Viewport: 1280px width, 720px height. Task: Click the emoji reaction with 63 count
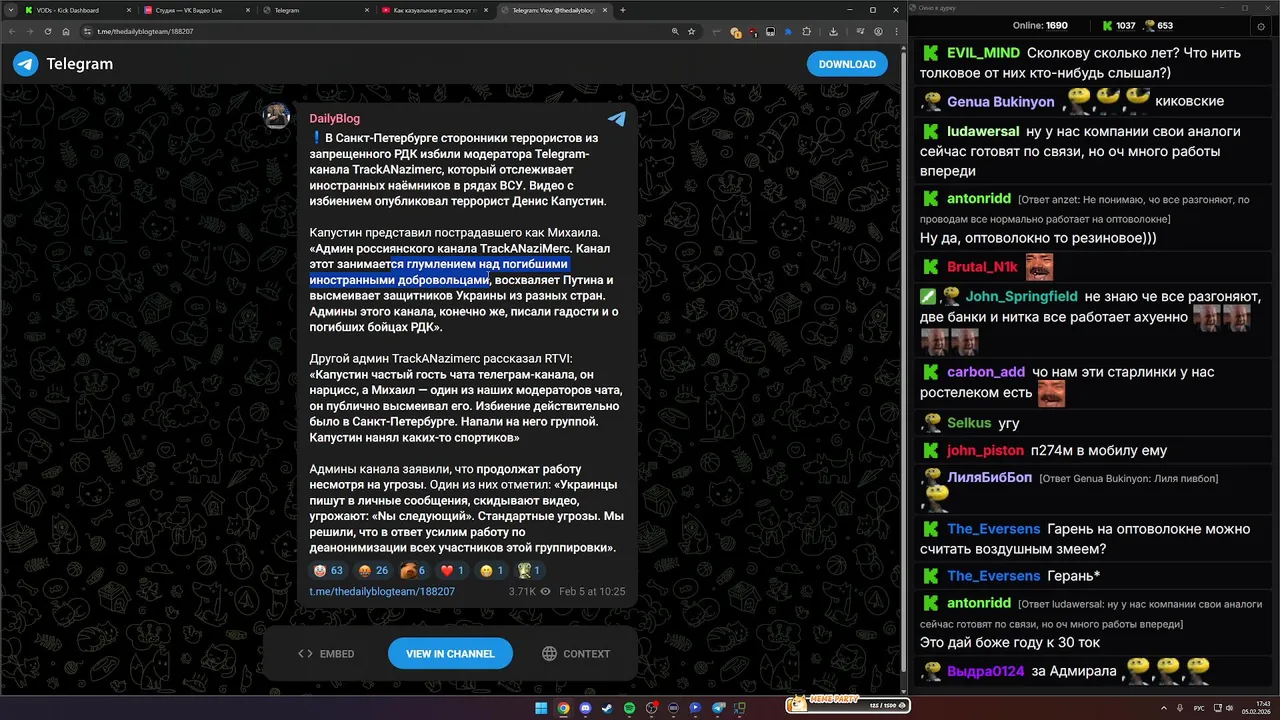pos(328,571)
